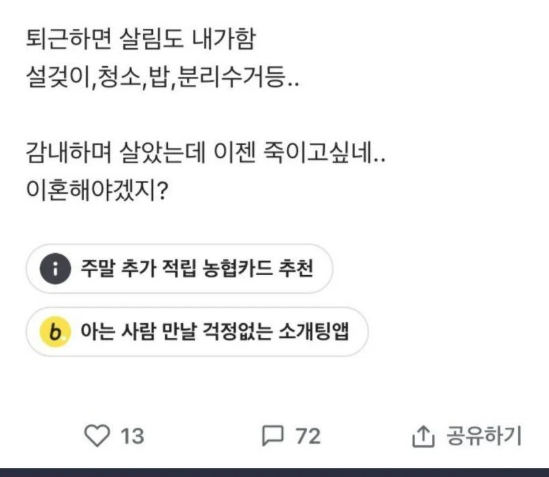The image size is (549, 477).
Task: Select the line 감내하며 살았는데 이젠 죽이고싶네
Action: click(x=206, y=153)
